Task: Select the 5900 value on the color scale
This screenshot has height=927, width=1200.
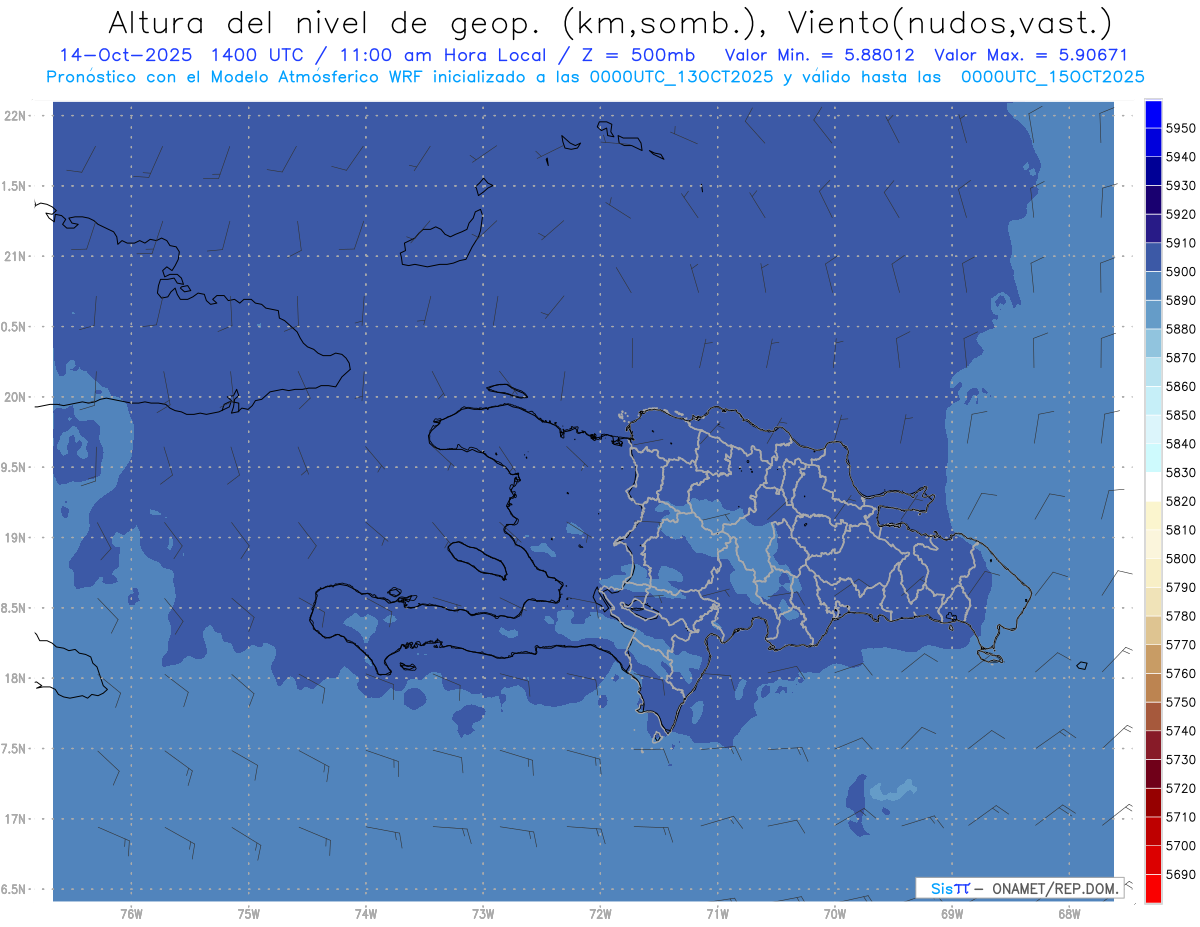Action: click(x=1180, y=272)
